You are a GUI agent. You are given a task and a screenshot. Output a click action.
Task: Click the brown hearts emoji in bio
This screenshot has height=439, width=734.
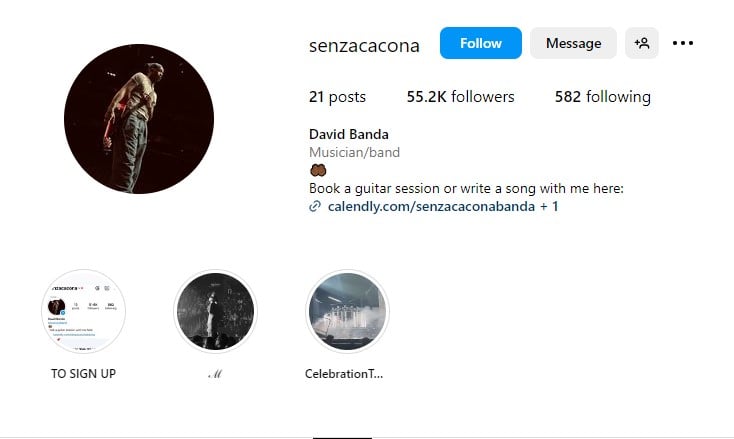pos(318,170)
